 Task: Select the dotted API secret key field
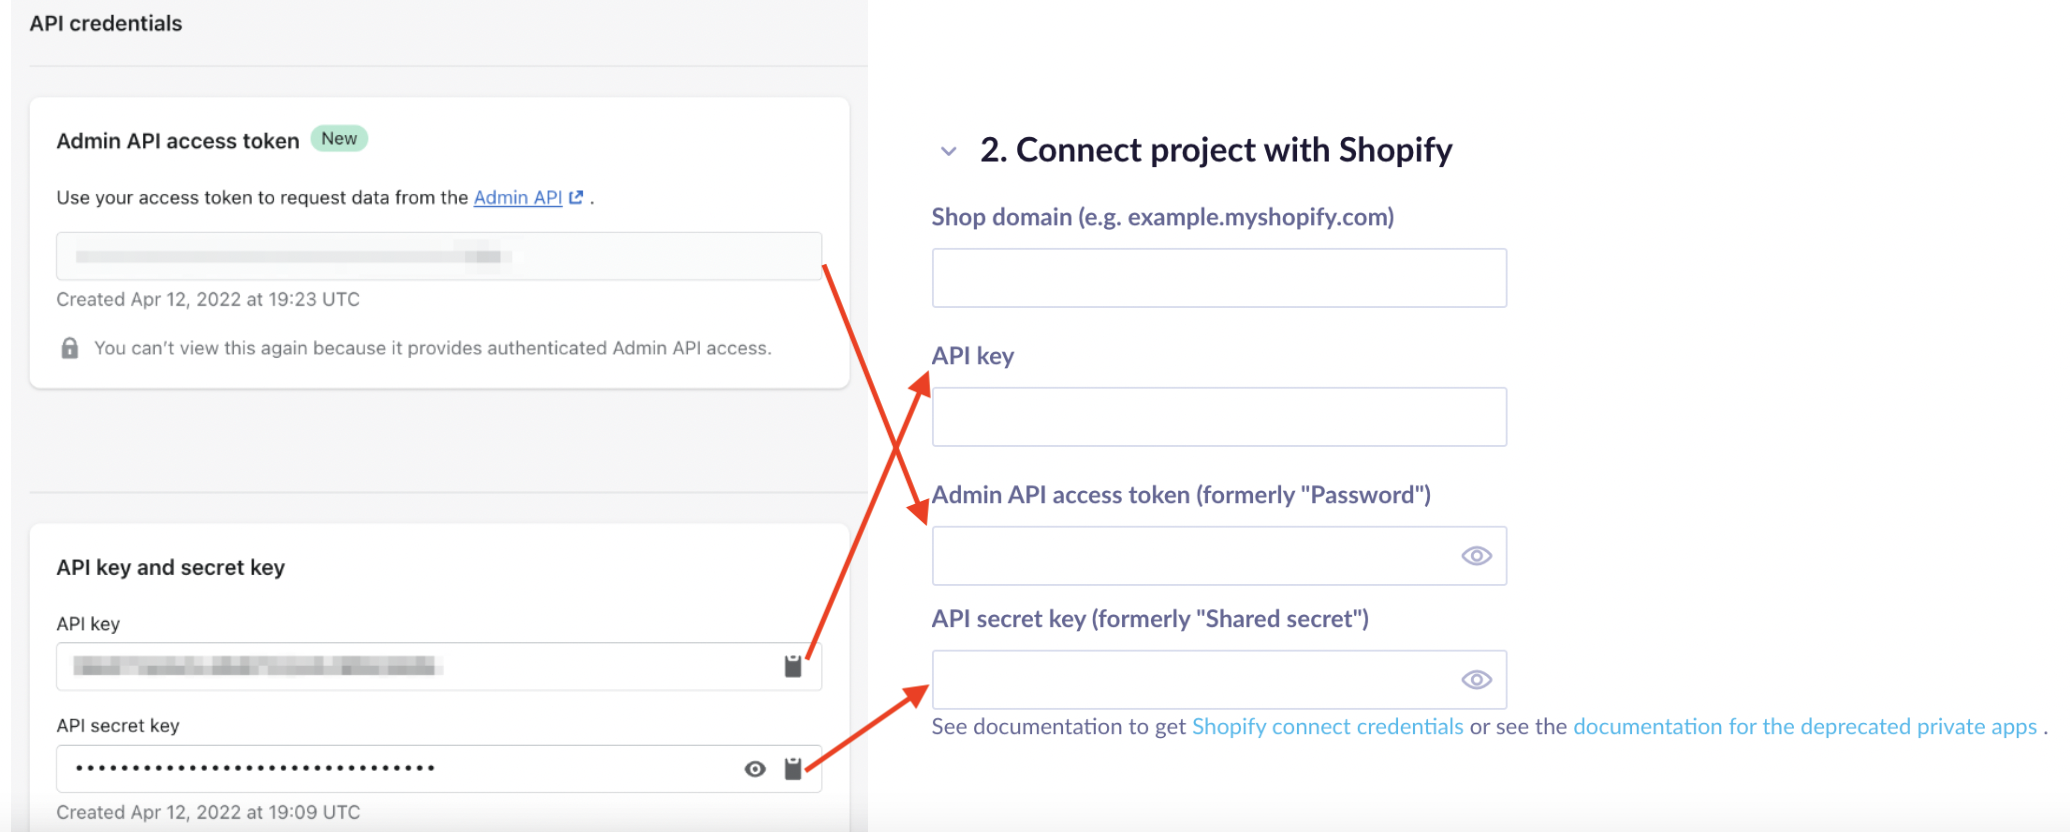(x=439, y=768)
